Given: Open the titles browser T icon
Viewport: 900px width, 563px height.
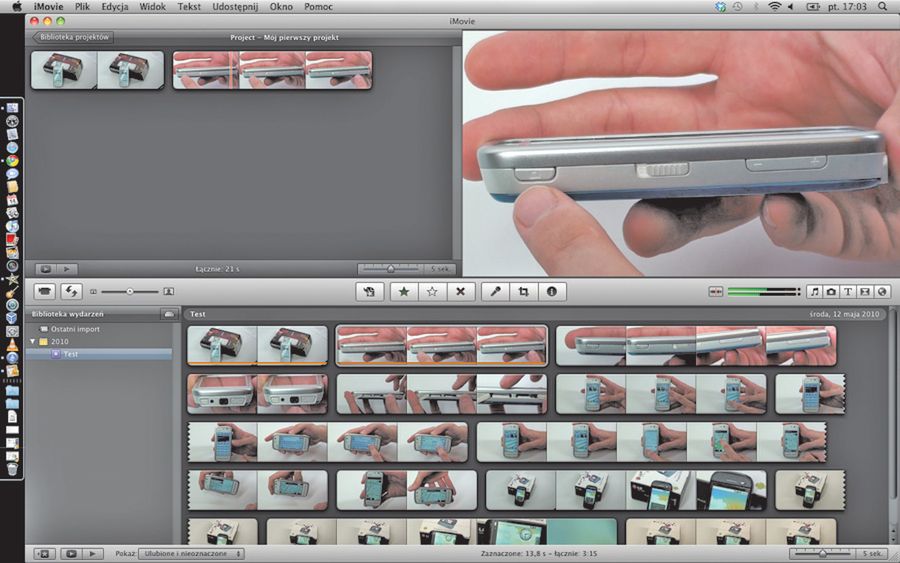Looking at the screenshot, I should (848, 292).
